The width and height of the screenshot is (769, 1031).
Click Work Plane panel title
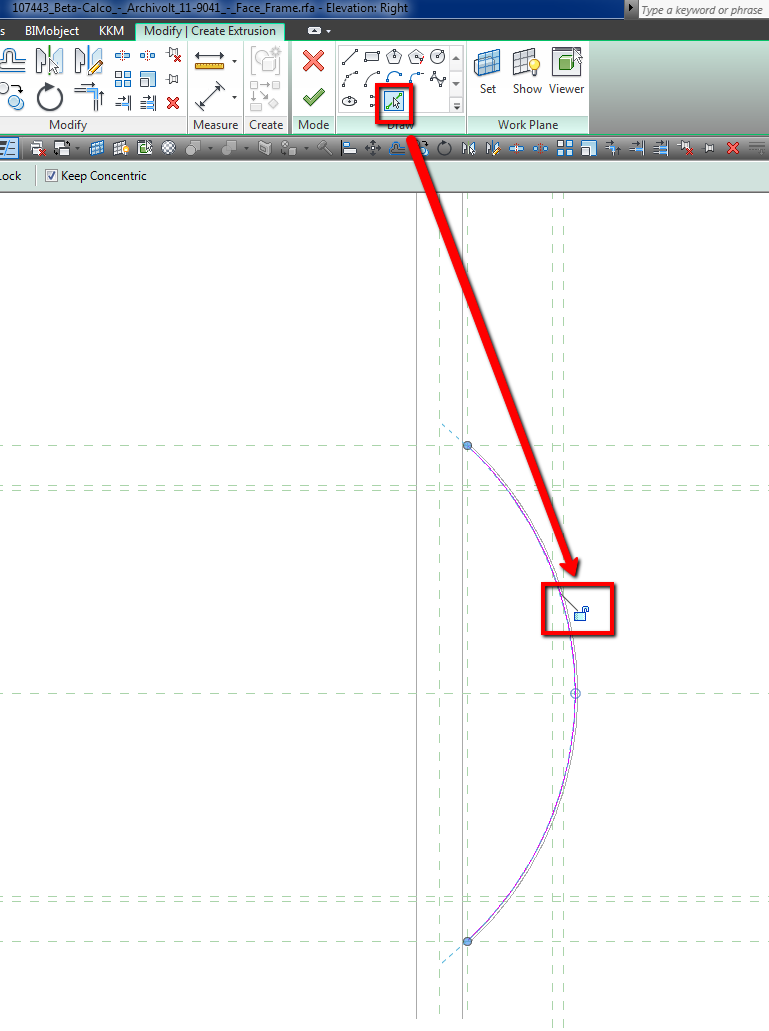tap(528, 125)
